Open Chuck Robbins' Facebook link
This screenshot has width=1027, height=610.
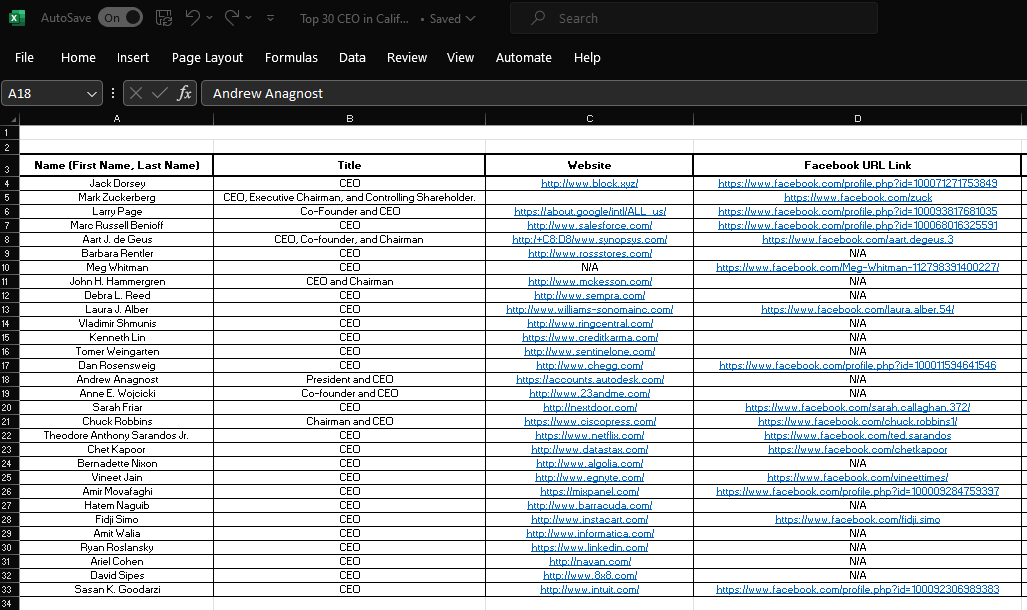[x=857, y=421]
